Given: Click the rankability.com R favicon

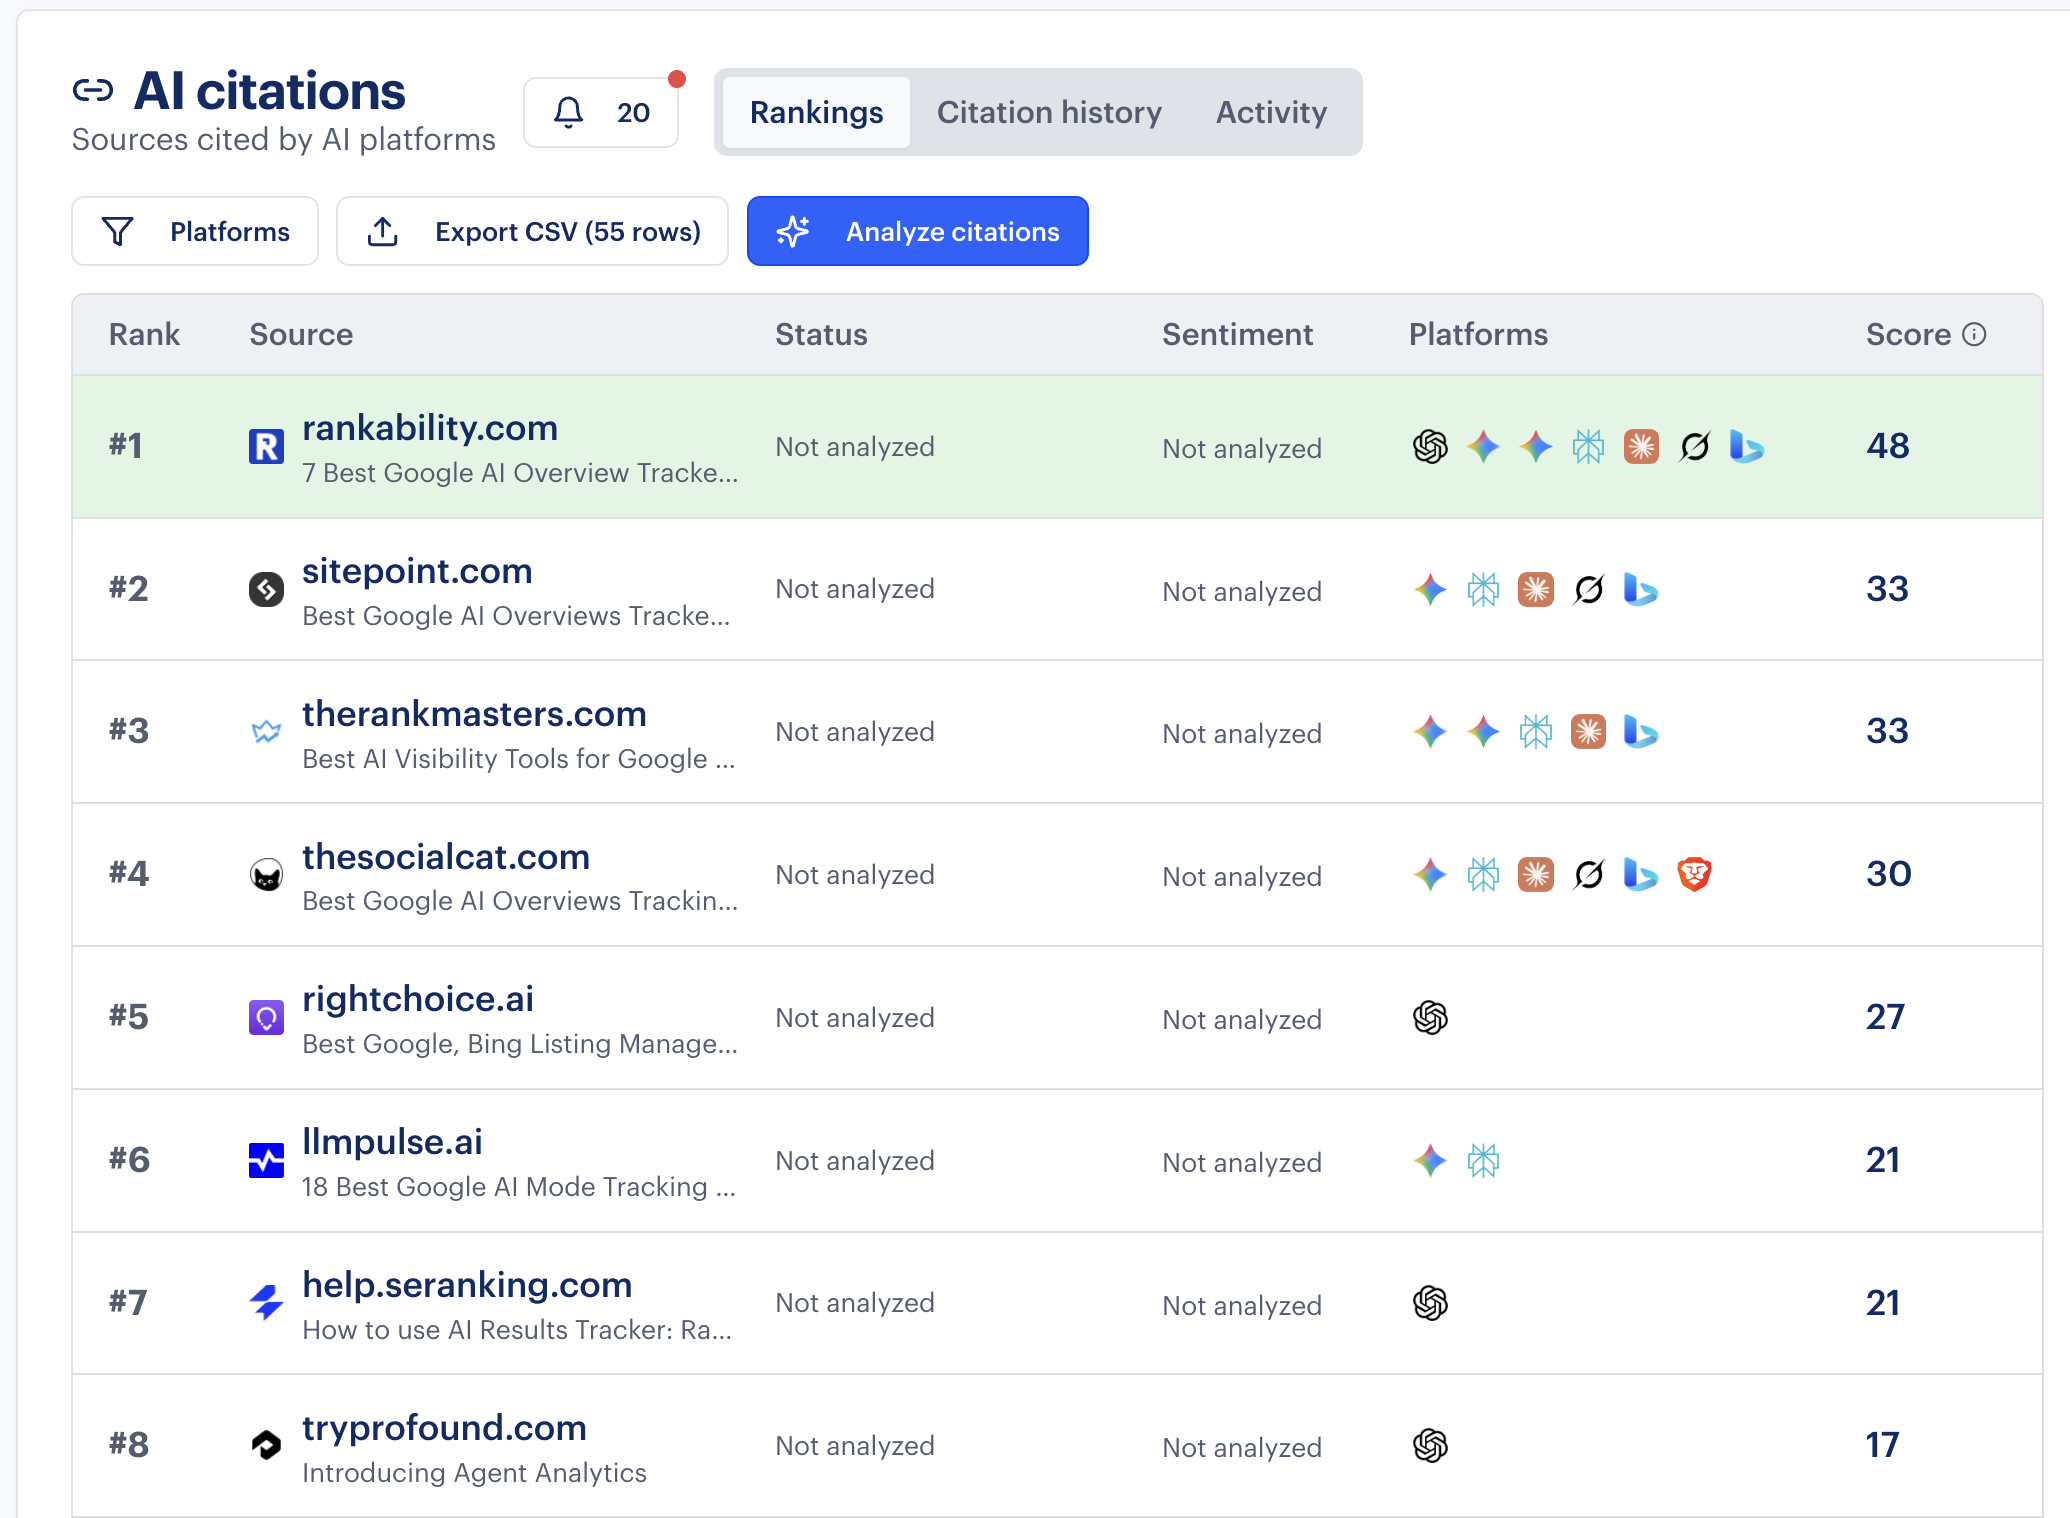Looking at the screenshot, I should coord(266,446).
